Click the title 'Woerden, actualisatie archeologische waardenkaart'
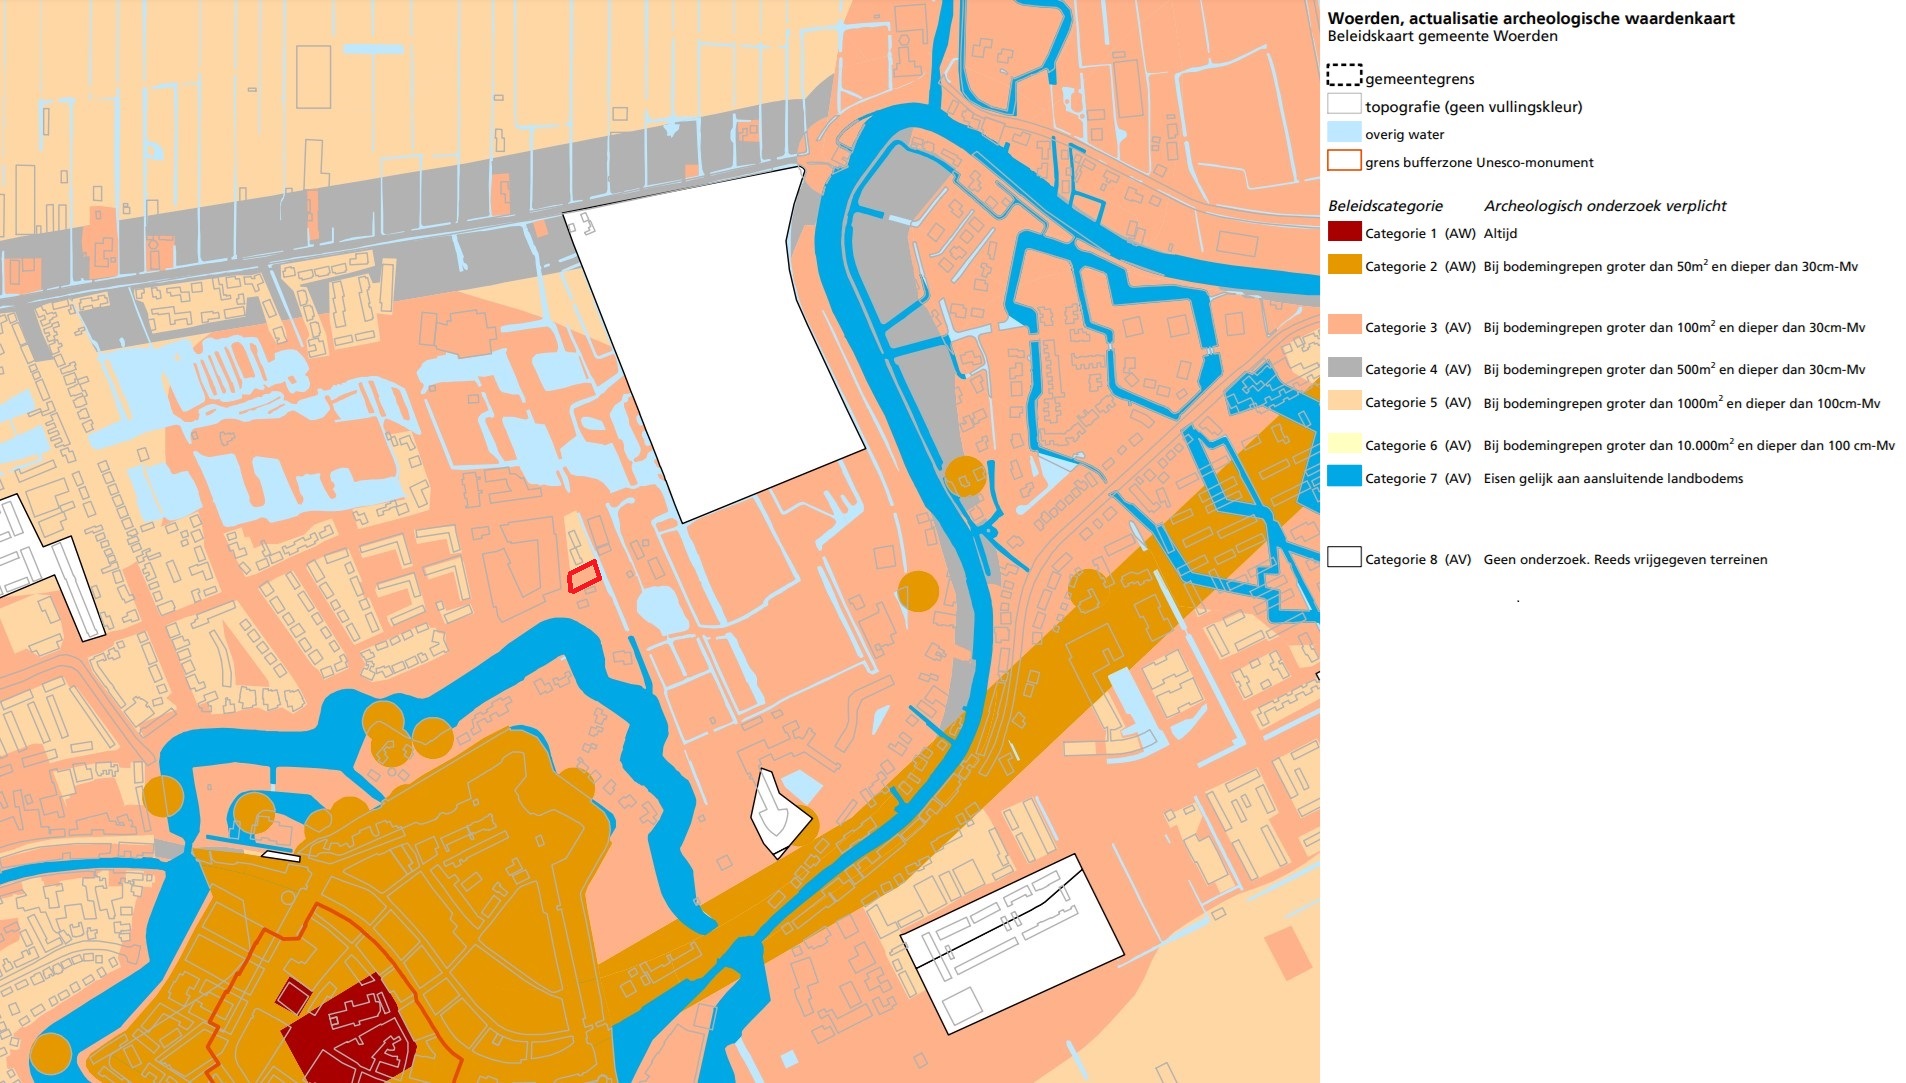This screenshot has height=1083, width=1906. pyautogui.click(x=1531, y=18)
